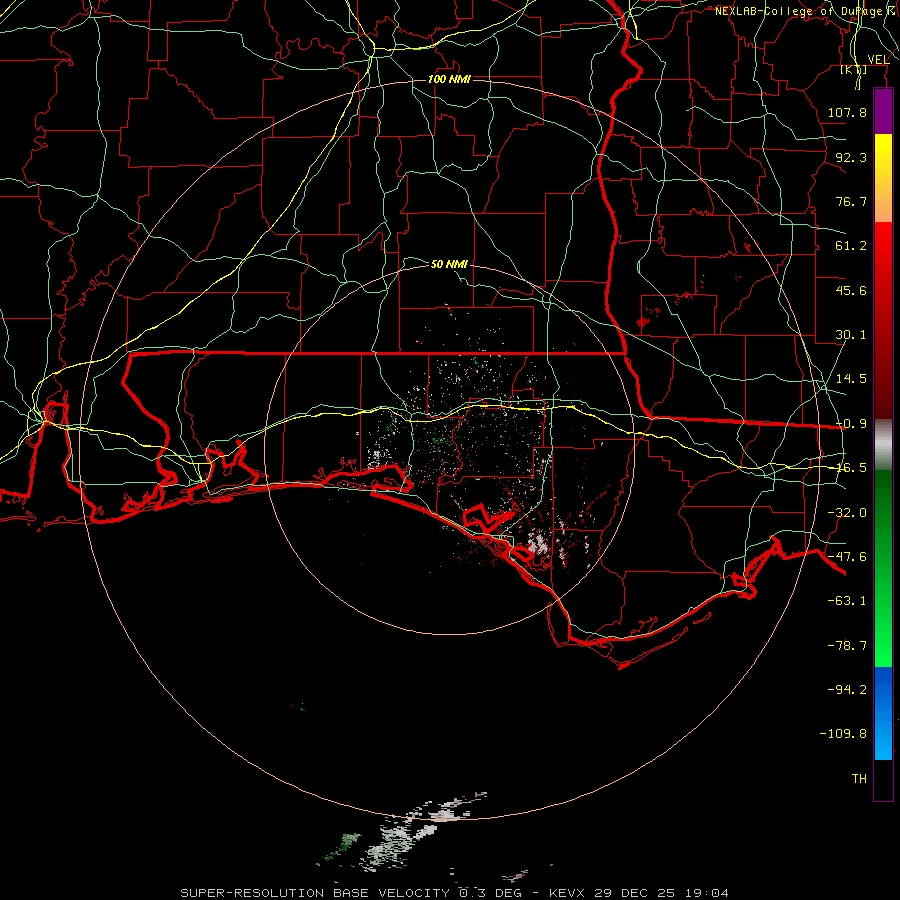This screenshot has height=900, width=900.
Task: Click the [KT] units label
Action: tap(854, 69)
